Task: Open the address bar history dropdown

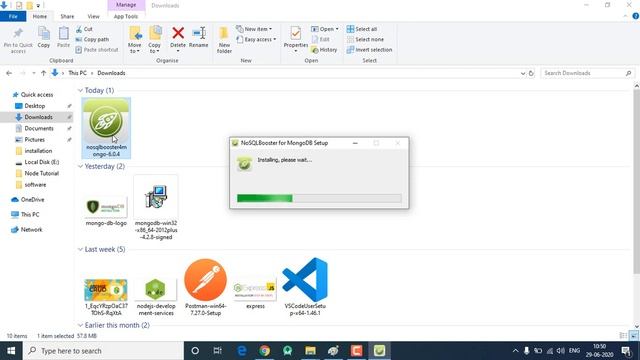Action: pos(523,73)
